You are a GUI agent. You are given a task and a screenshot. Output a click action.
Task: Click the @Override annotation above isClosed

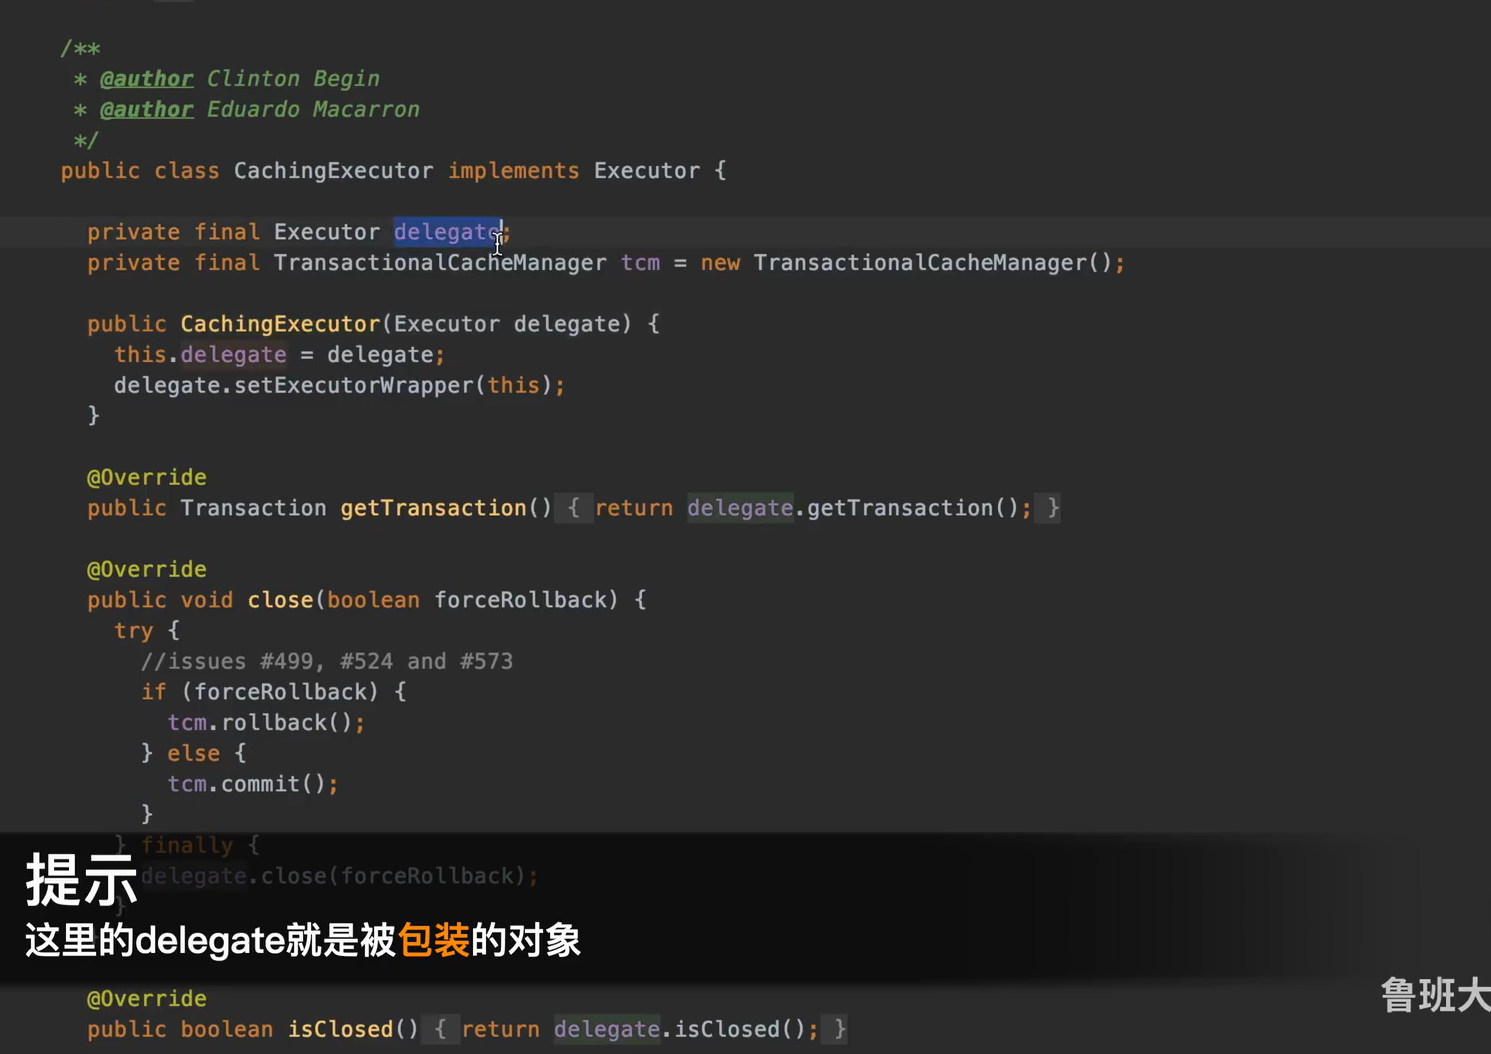point(147,999)
